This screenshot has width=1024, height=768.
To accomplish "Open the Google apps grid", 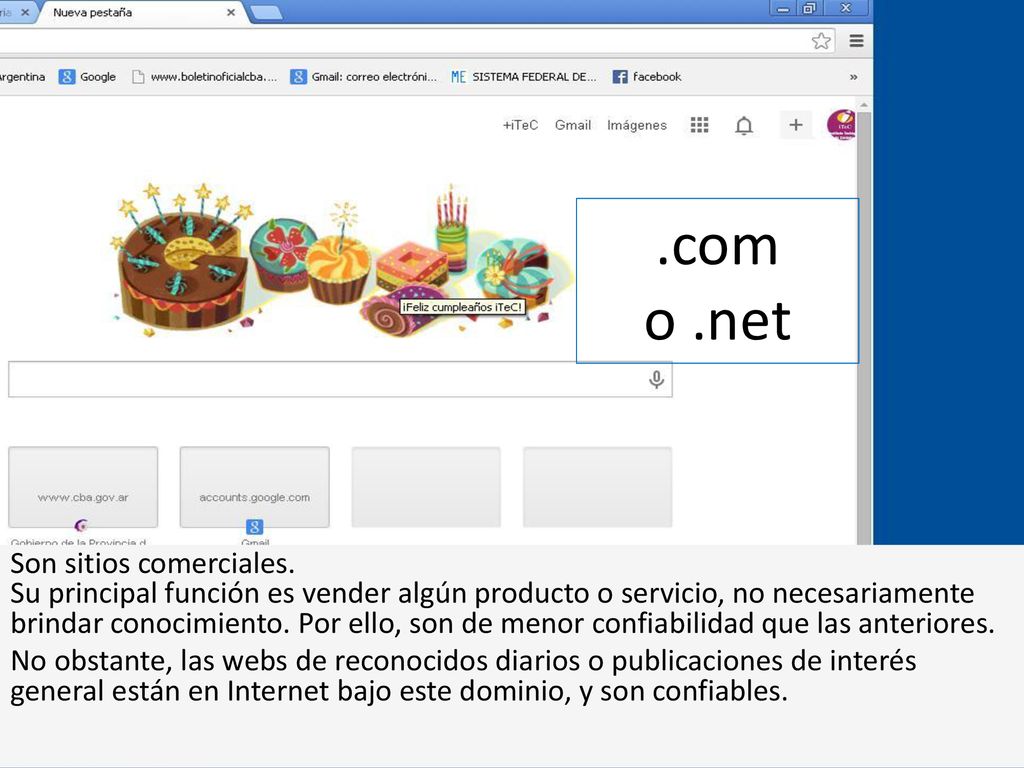I will point(699,125).
